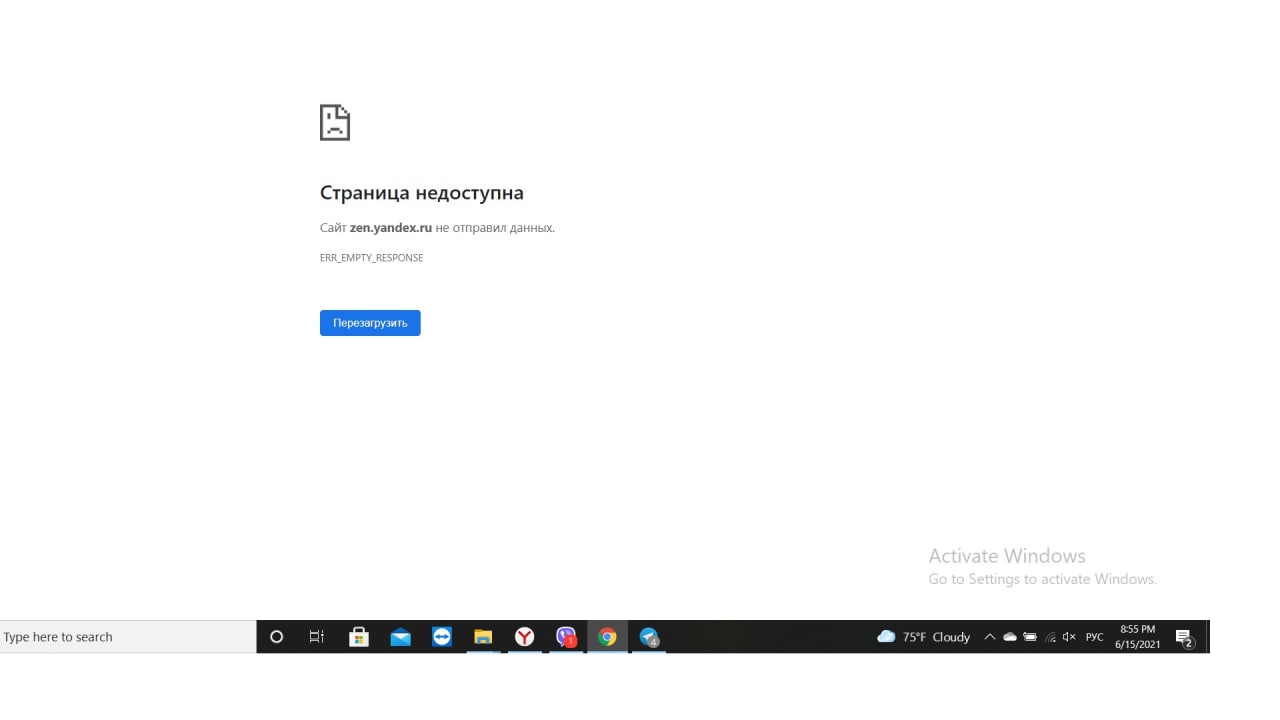Screen dimensions: 1280x720
Task: Click the Google Chrome taskbar icon
Action: pos(607,637)
